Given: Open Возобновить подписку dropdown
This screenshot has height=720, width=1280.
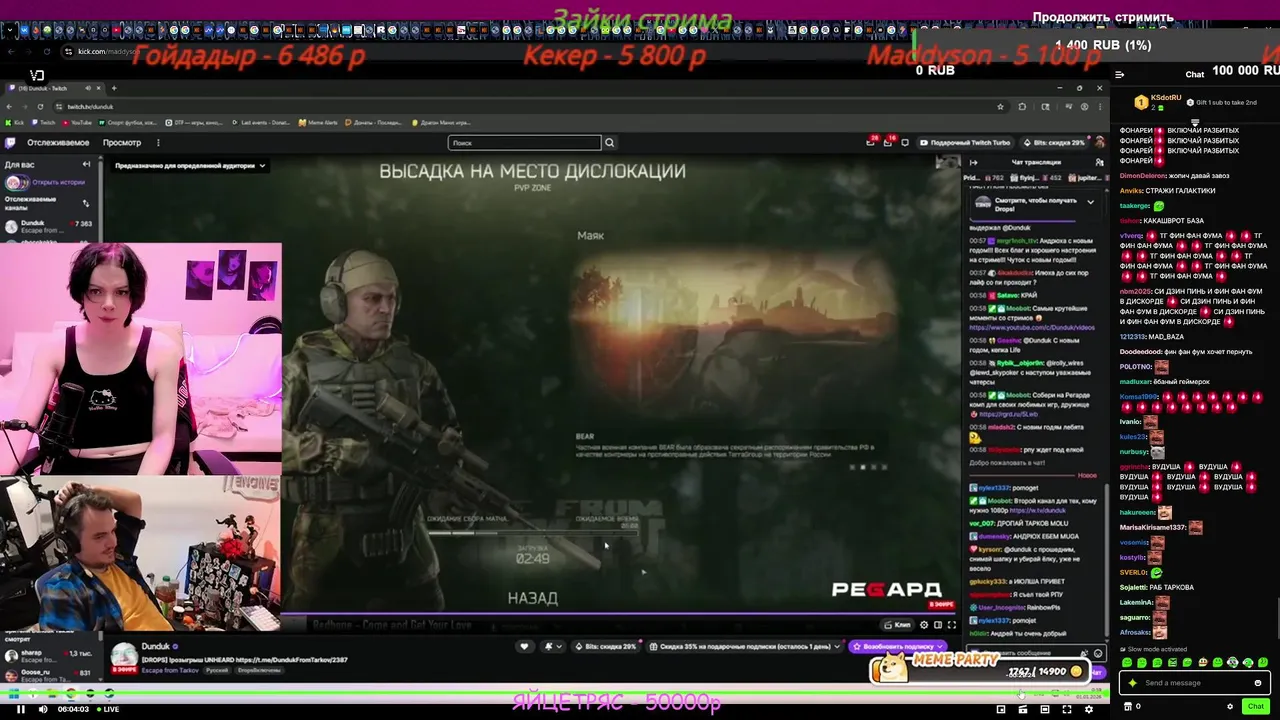Looking at the screenshot, I should tap(897, 647).
